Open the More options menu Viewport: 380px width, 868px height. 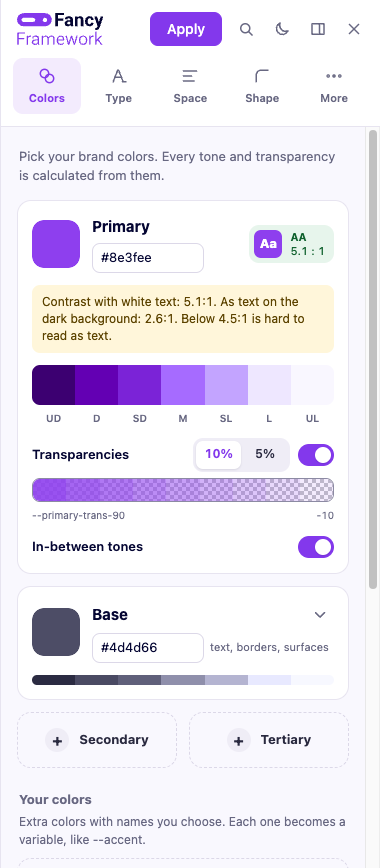point(334,86)
